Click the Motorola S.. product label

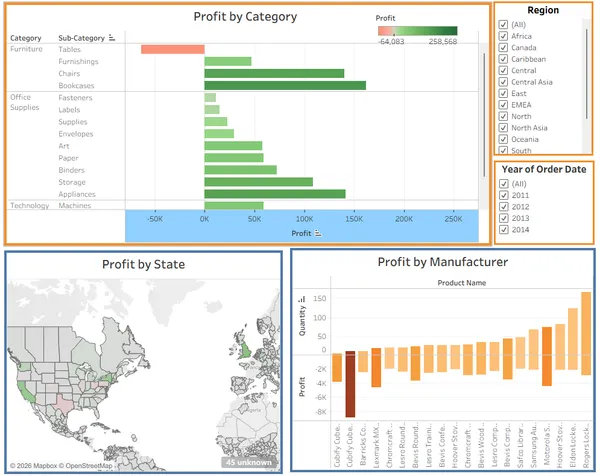pos(547,445)
